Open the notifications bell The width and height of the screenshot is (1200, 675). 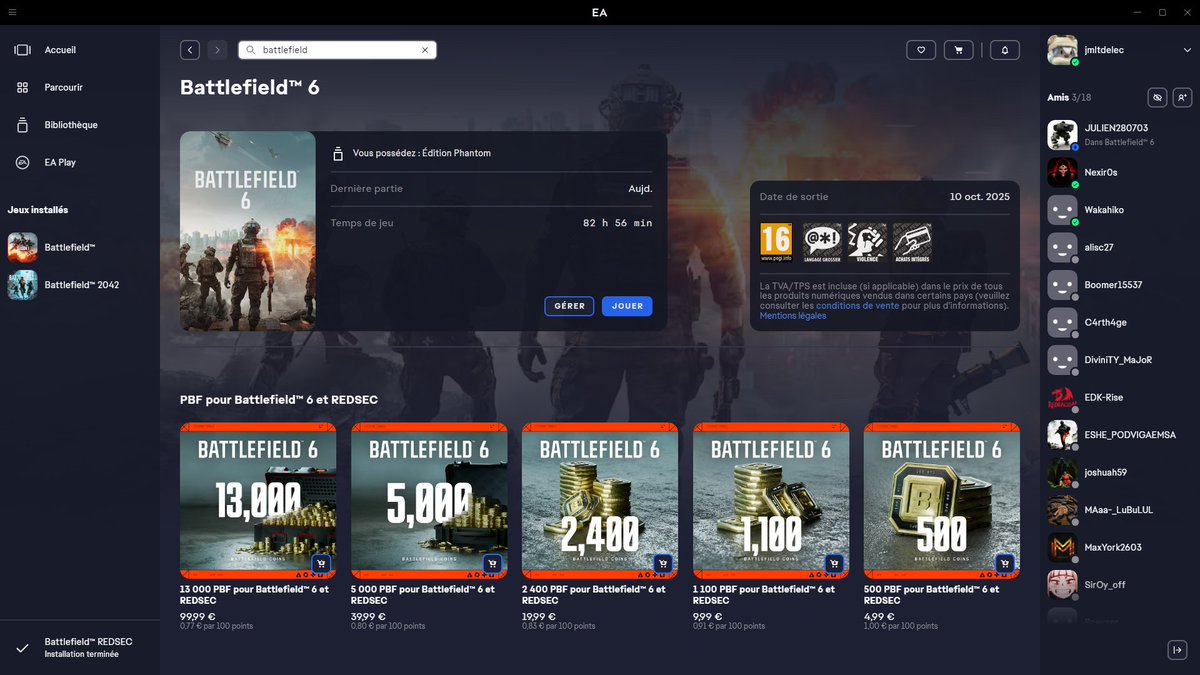[1005, 50]
